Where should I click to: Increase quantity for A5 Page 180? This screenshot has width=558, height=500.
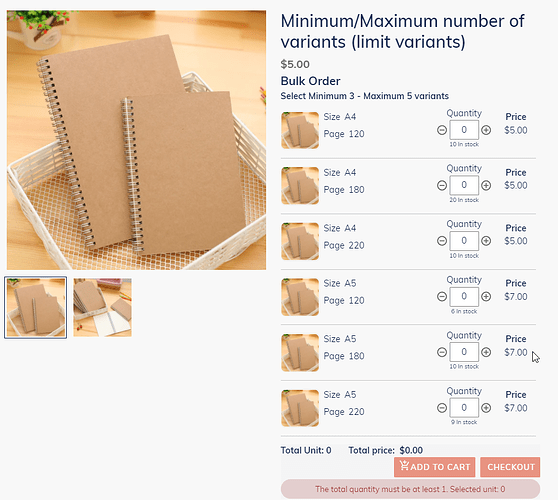486,352
